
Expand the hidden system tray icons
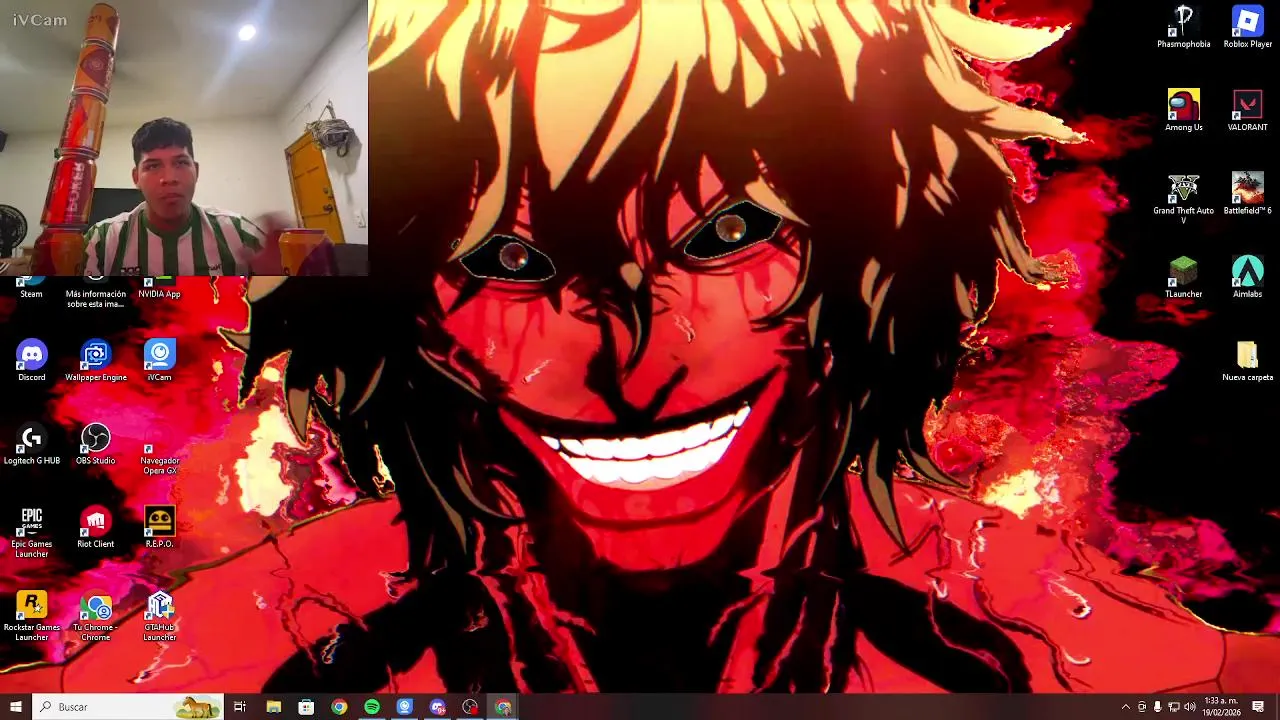click(x=1126, y=707)
